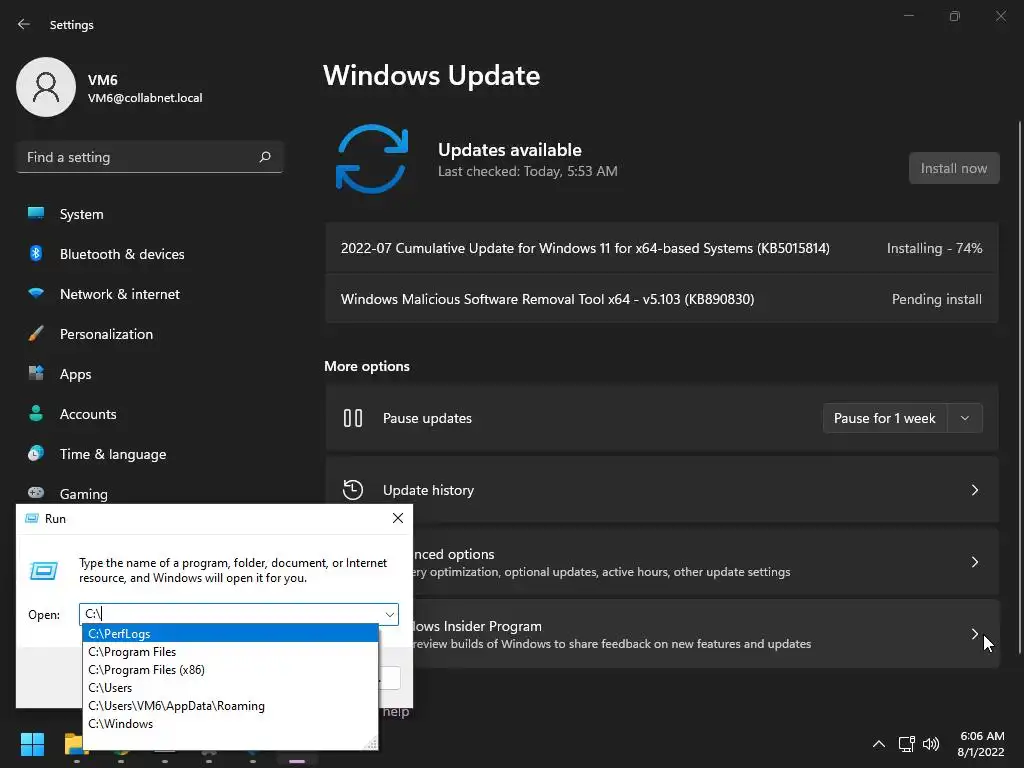Click VM6@collabnet.local account text

pyautogui.click(x=145, y=98)
